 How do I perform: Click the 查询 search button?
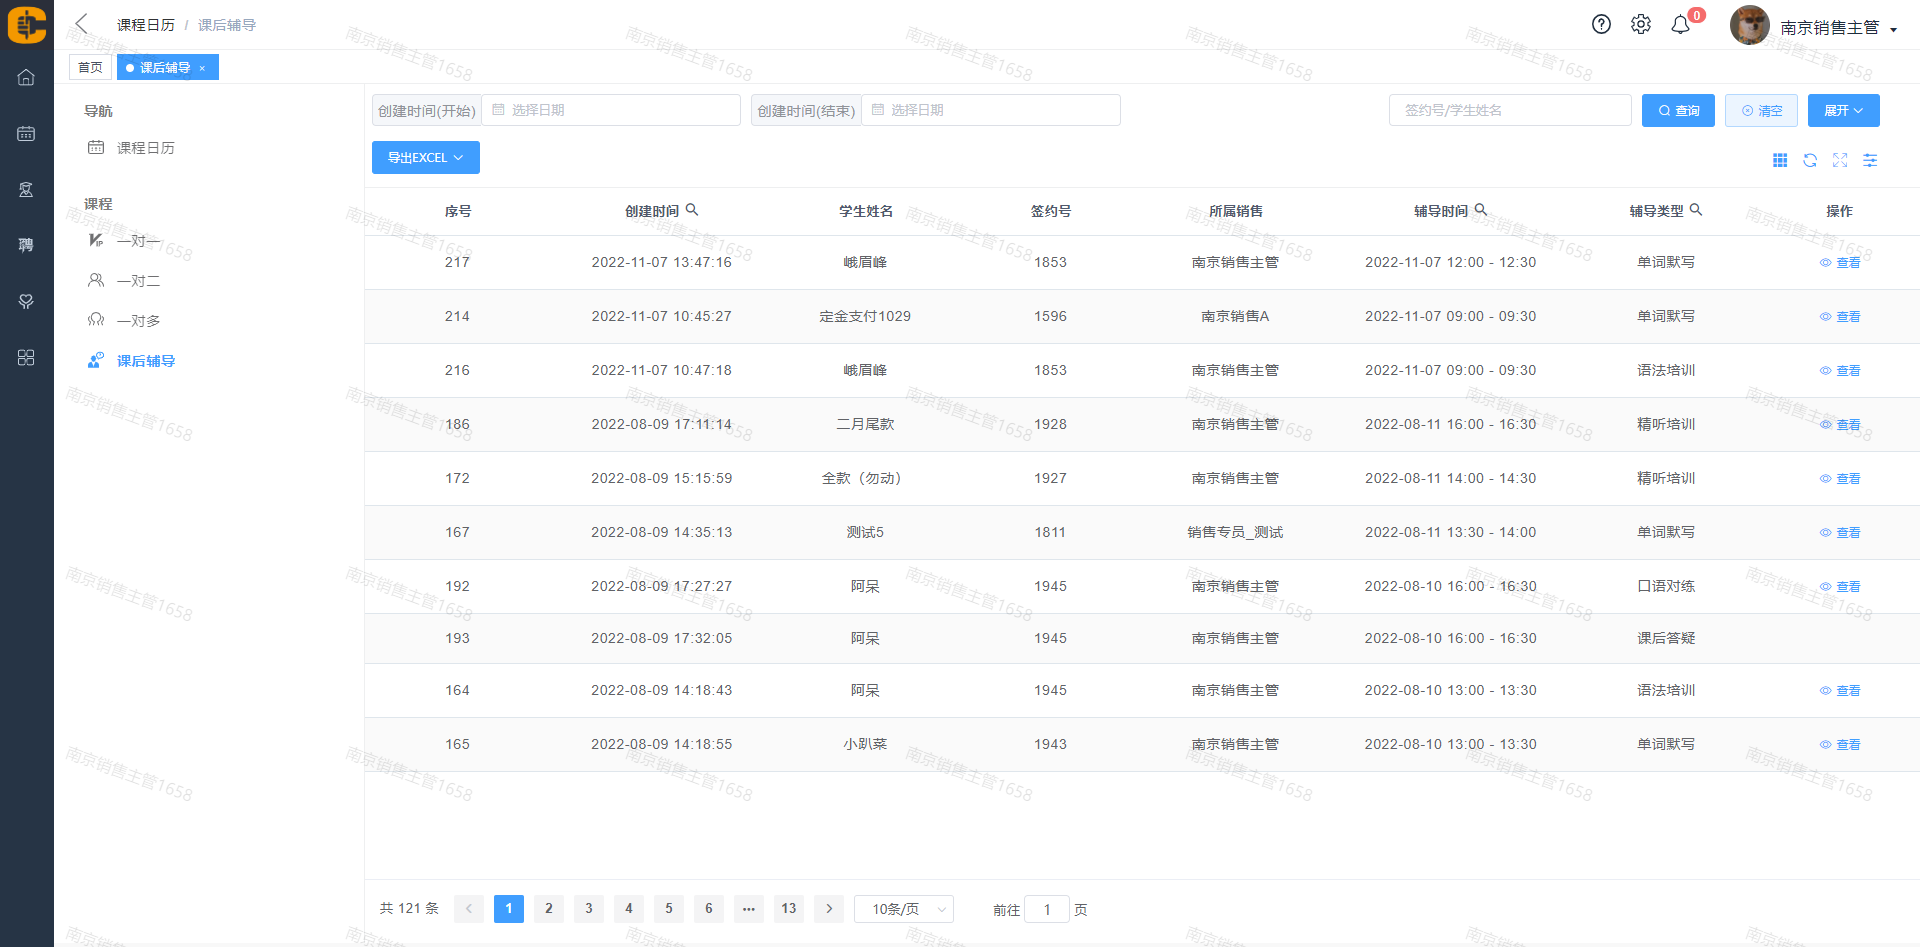[x=1678, y=111]
